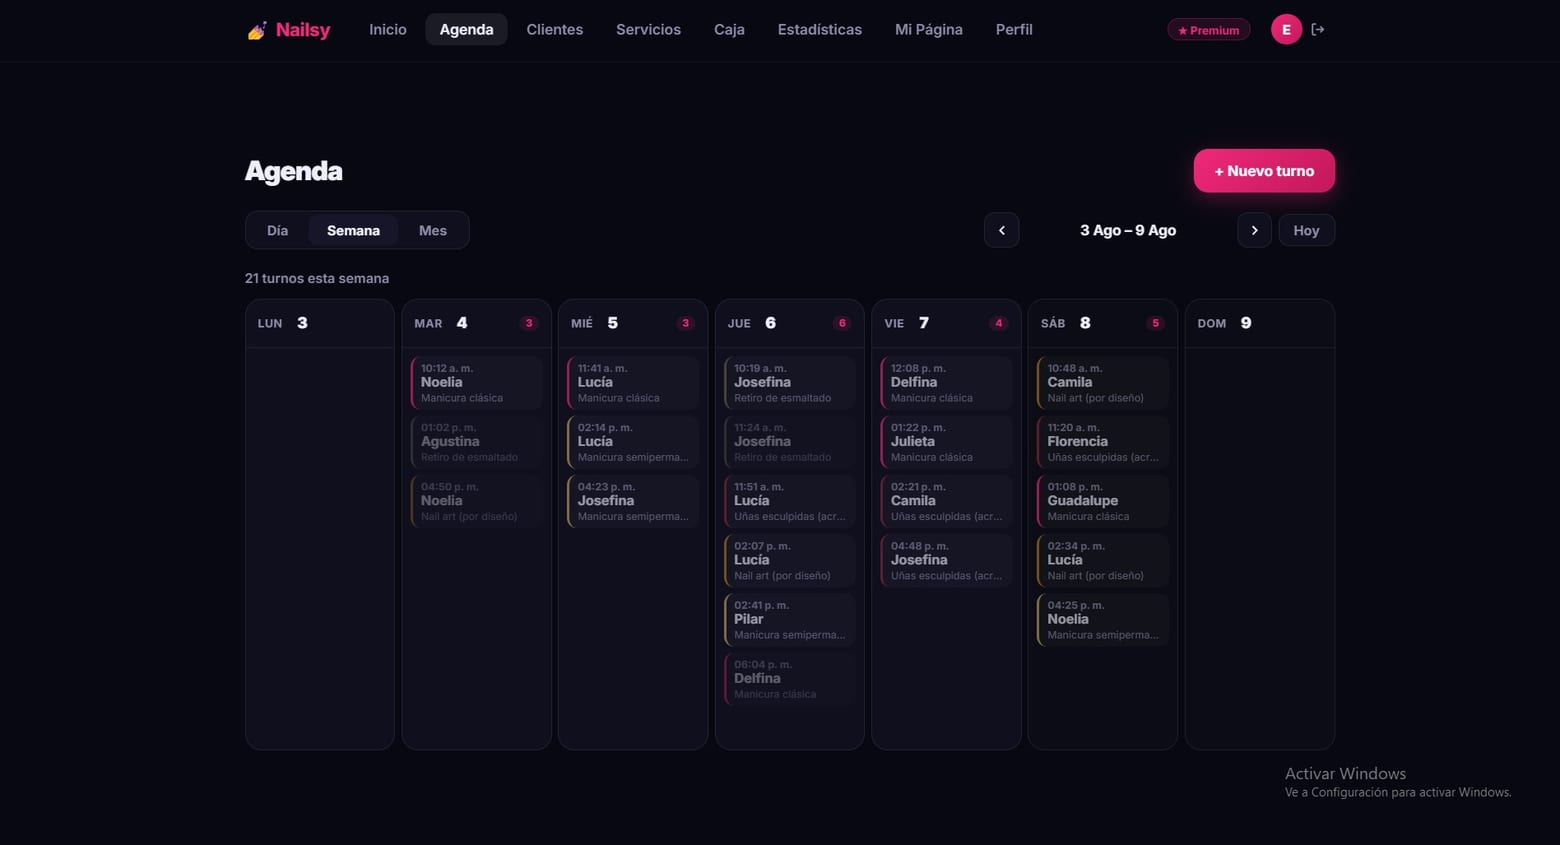Viewport: 1560px width, 845px height.
Task: Open Julieta's 01:22 p. m. appointment
Action: coord(947,442)
